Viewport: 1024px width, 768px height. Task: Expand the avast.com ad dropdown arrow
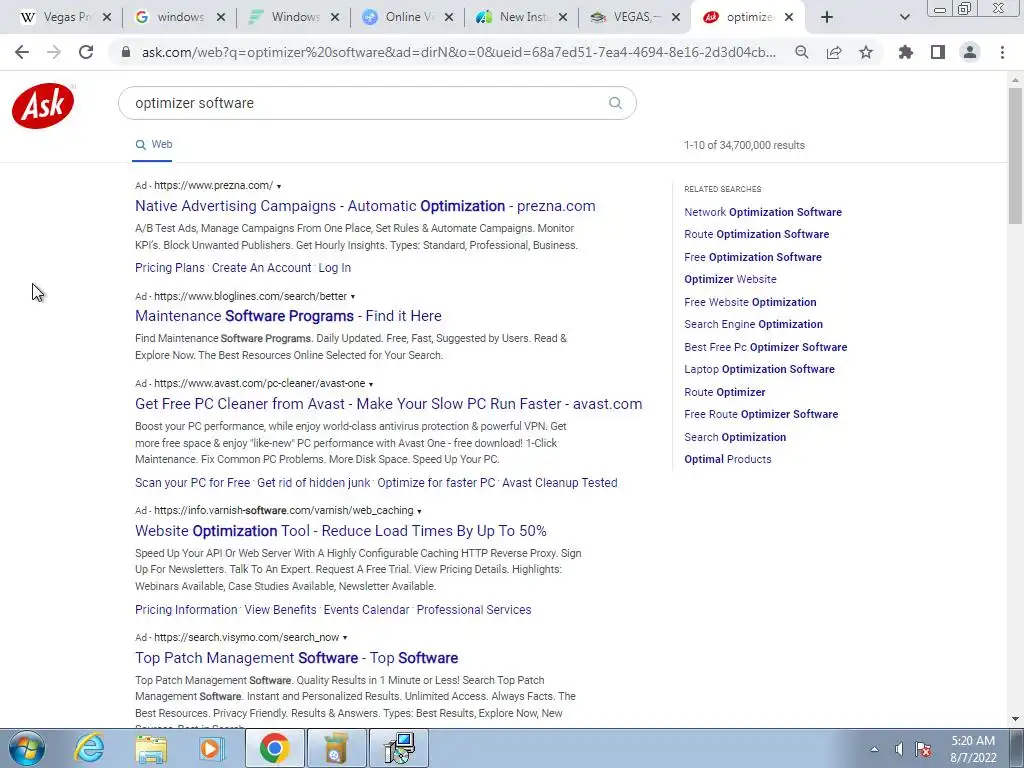tap(371, 384)
